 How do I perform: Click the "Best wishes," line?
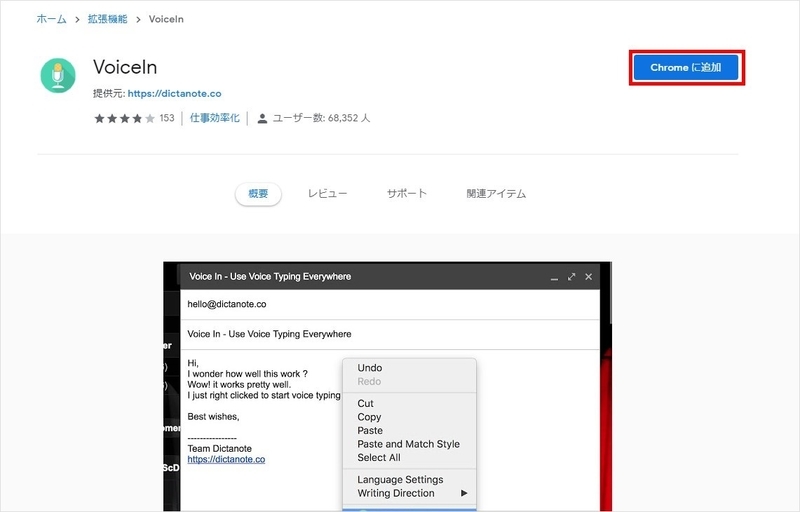tap(213, 417)
